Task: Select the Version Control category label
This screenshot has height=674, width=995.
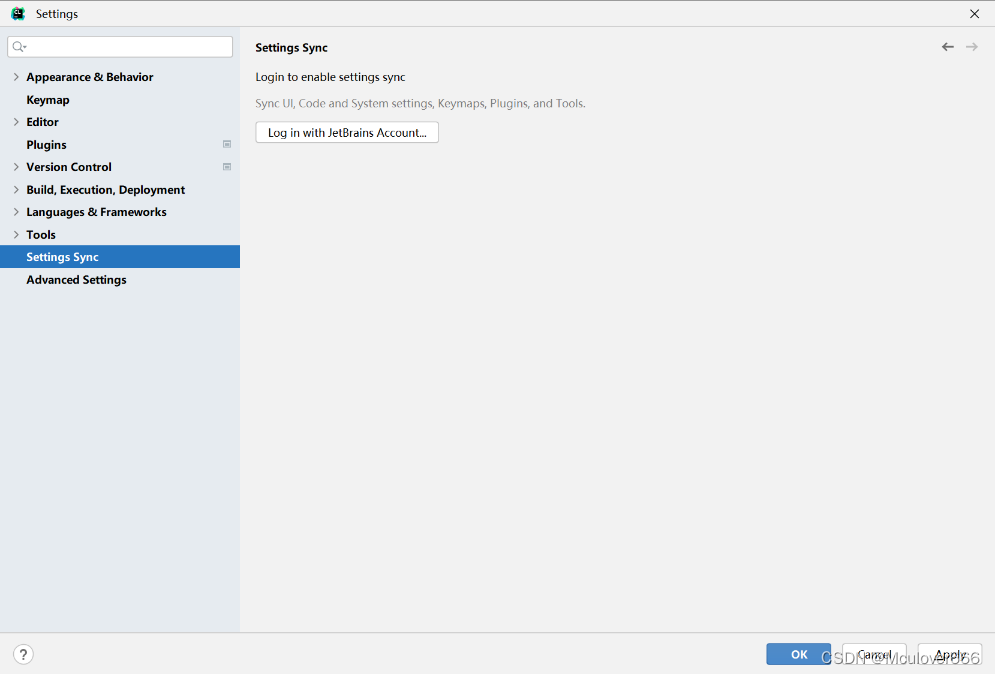Action: pyautogui.click(x=69, y=167)
